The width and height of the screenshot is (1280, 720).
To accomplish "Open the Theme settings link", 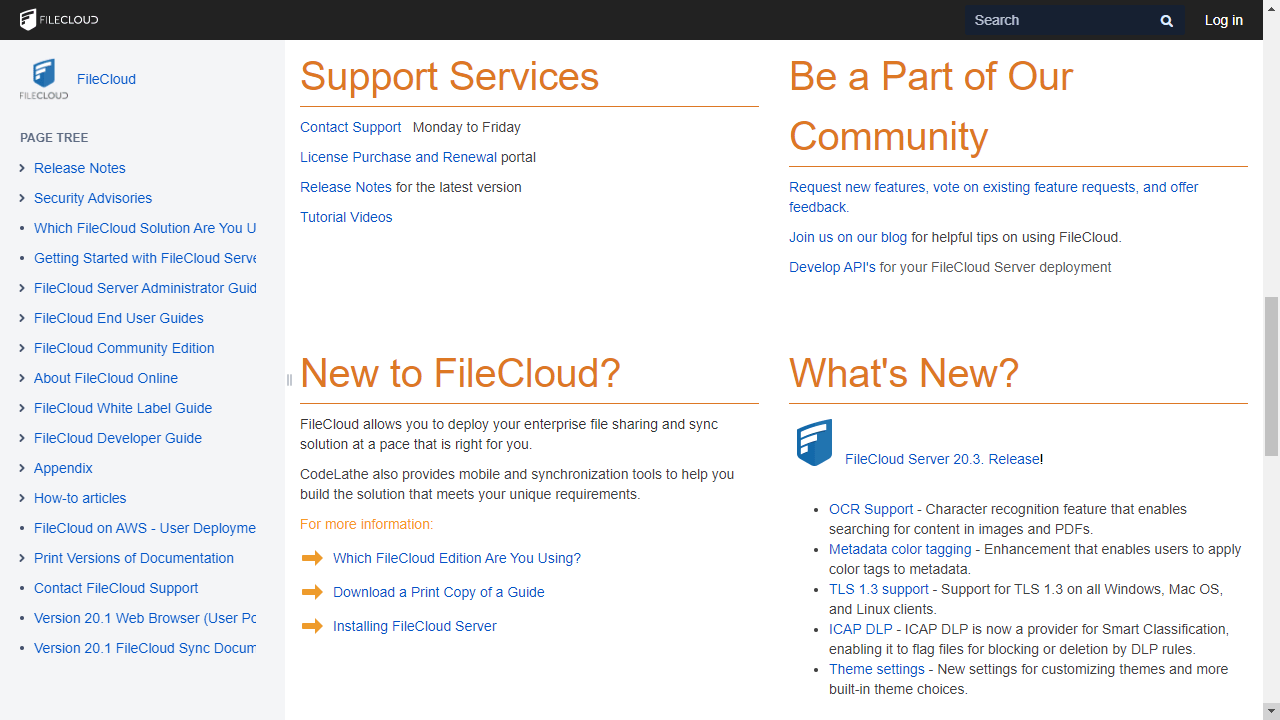I will (x=877, y=669).
